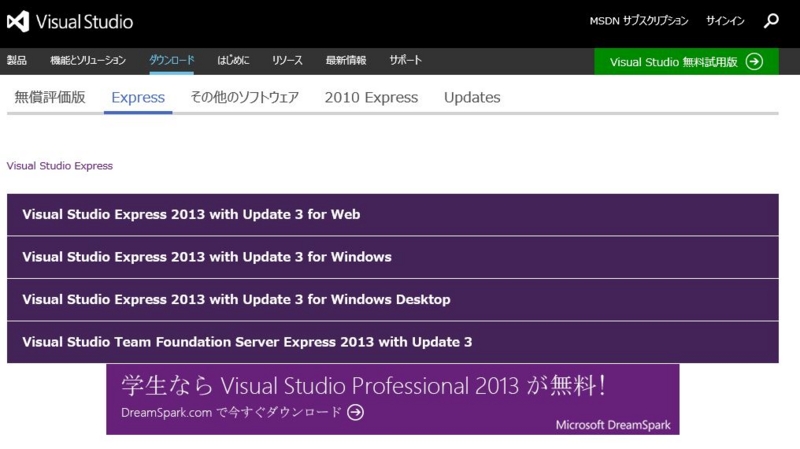Select the Express tab

click(138, 97)
